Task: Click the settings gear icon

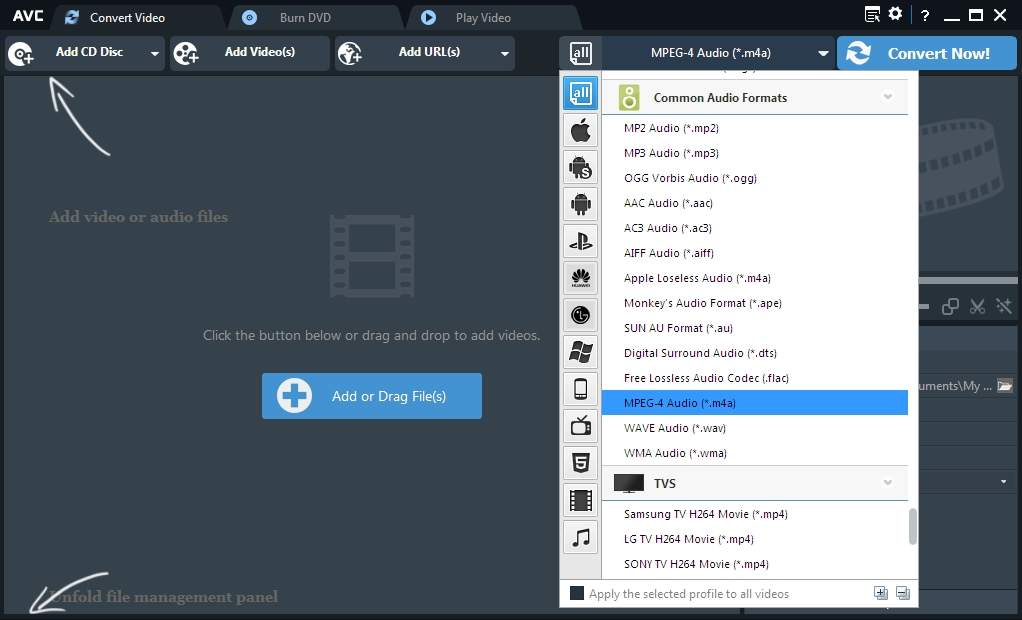Action: tap(895, 14)
